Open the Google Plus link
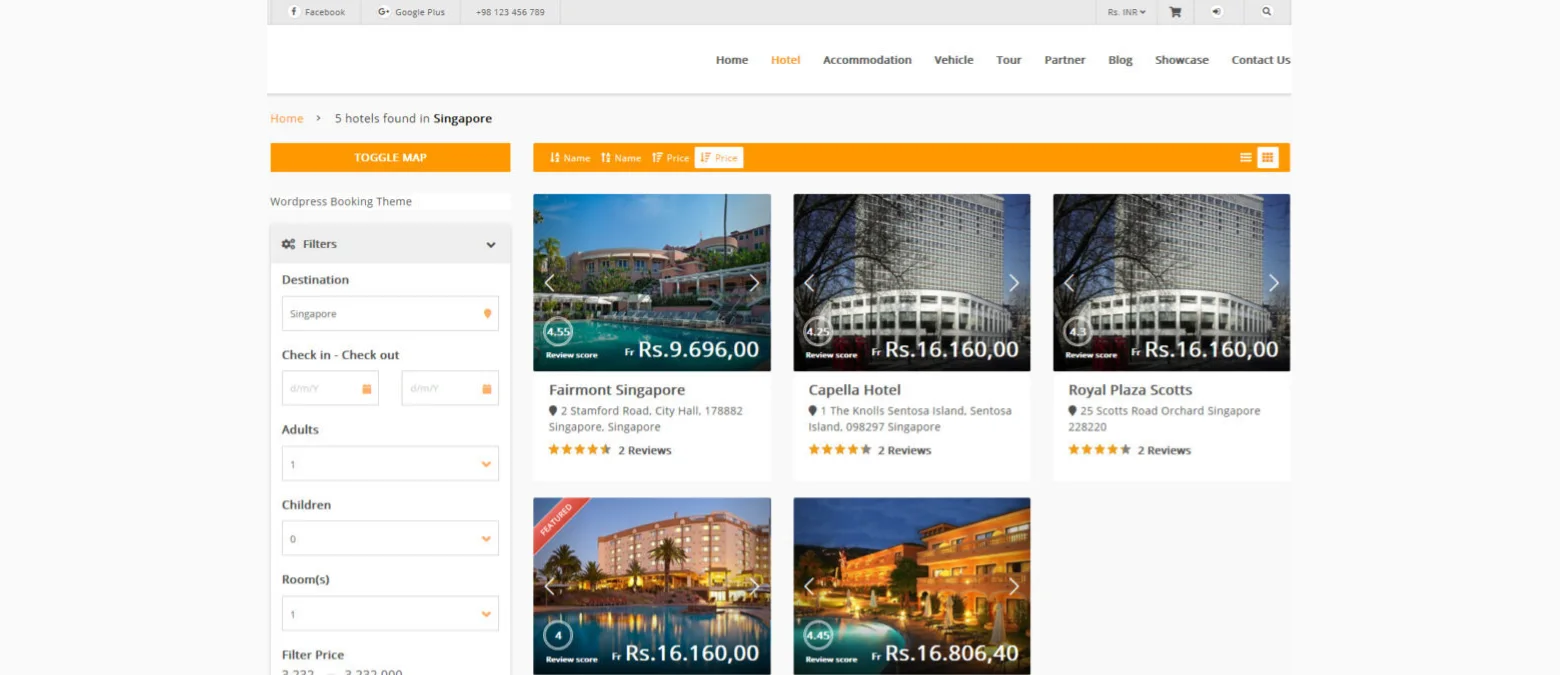This screenshot has width=1560, height=675. pos(411,12)
